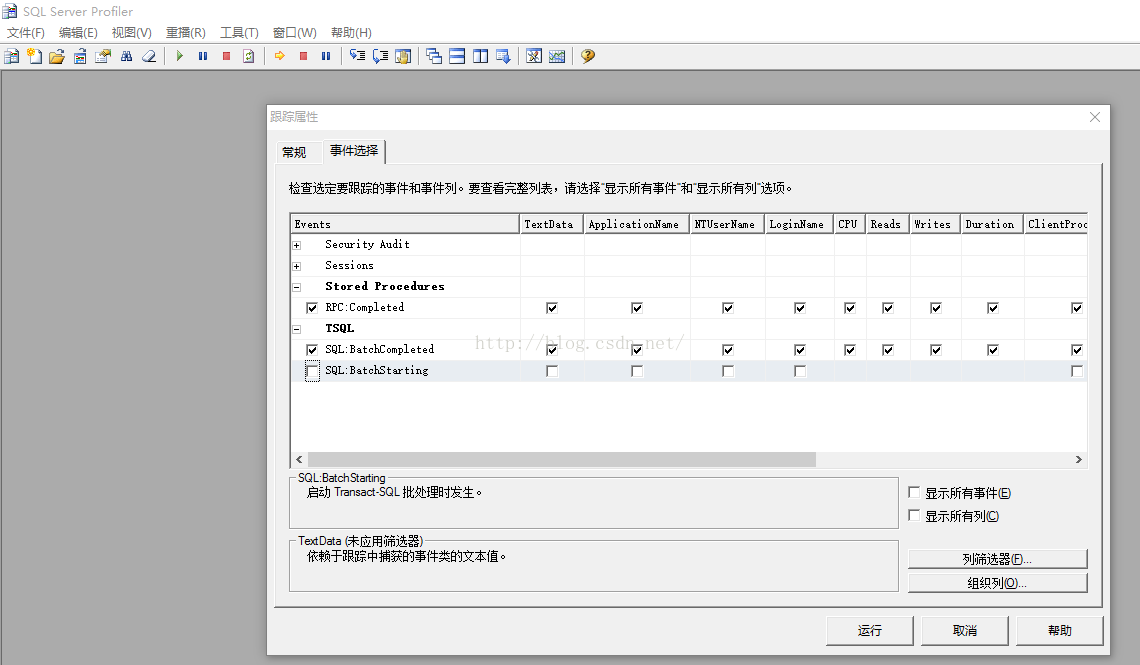
Task: Check the SQL:BatchStarting event checkbox
Action: pos(312,371)
